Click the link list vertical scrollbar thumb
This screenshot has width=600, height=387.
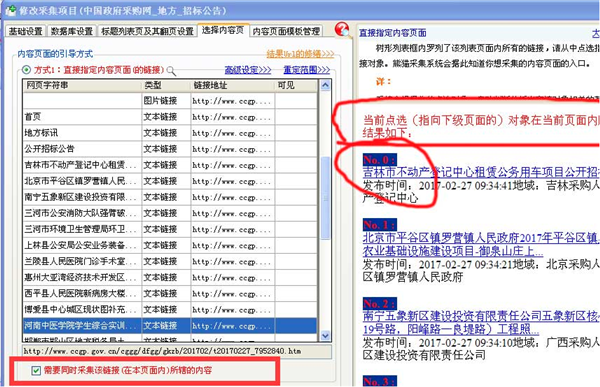[x=325, y=198]
